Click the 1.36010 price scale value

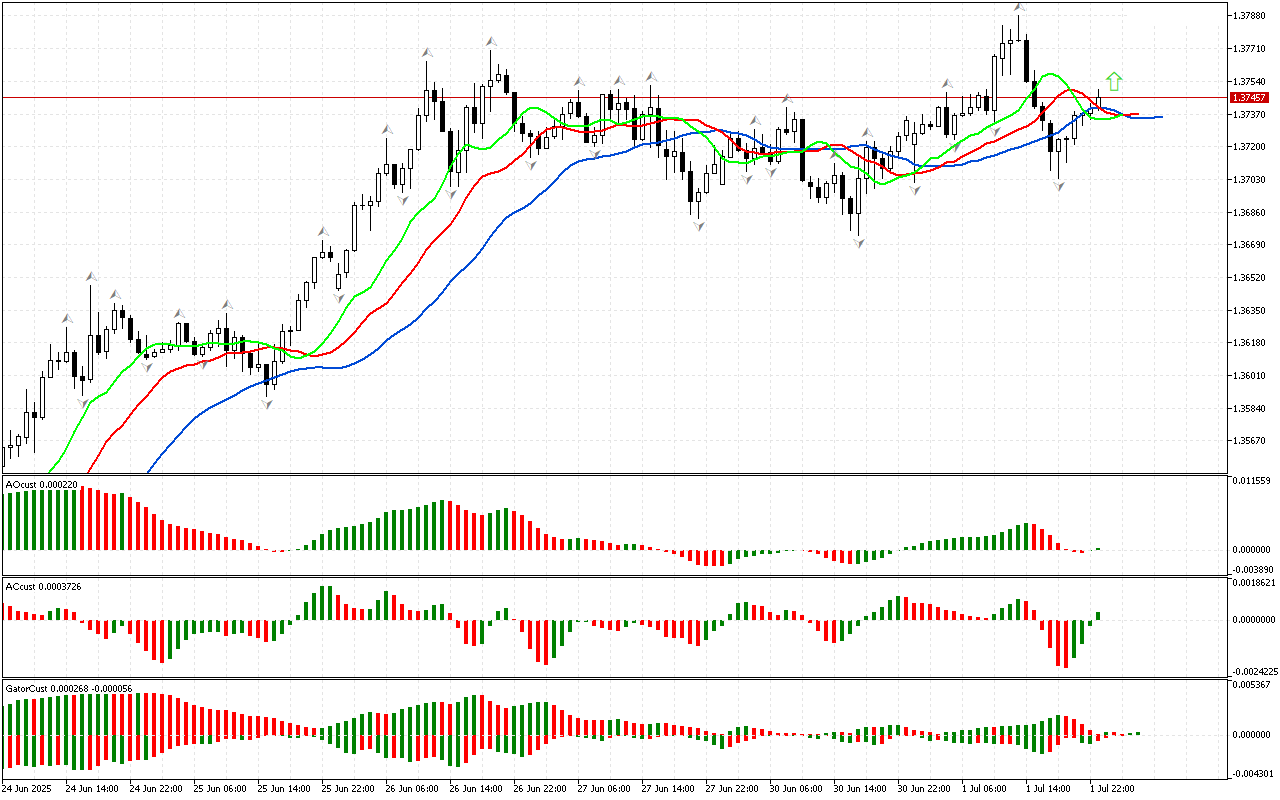coord(1252,376)
